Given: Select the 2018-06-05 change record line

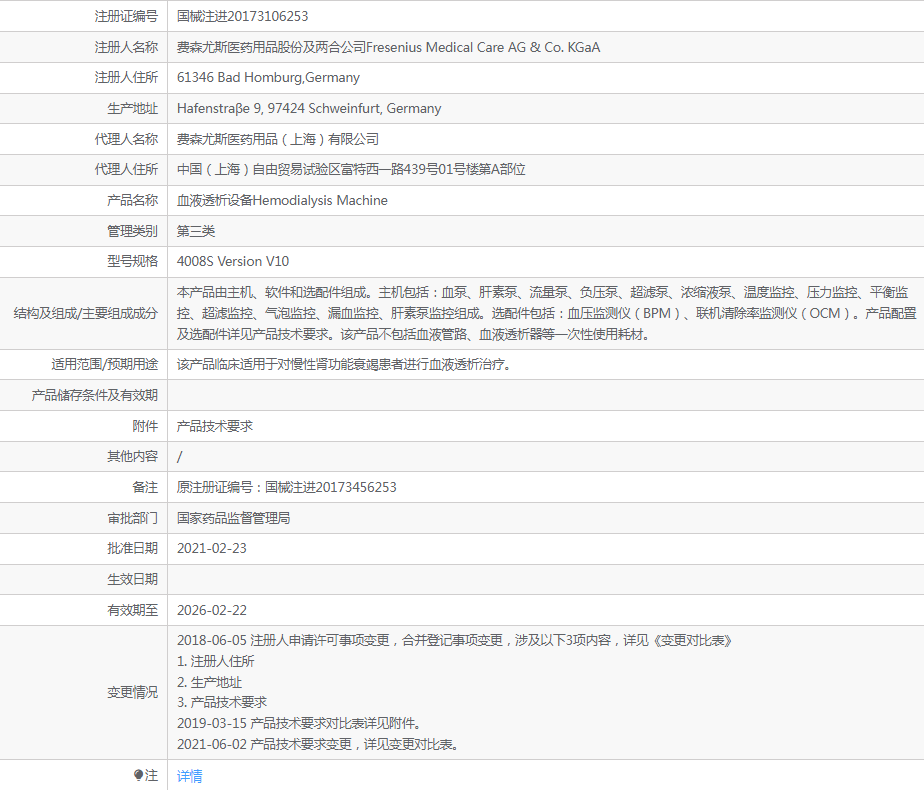Looking at the screenshot, I should pyautogui.click(x=454, y=640).
